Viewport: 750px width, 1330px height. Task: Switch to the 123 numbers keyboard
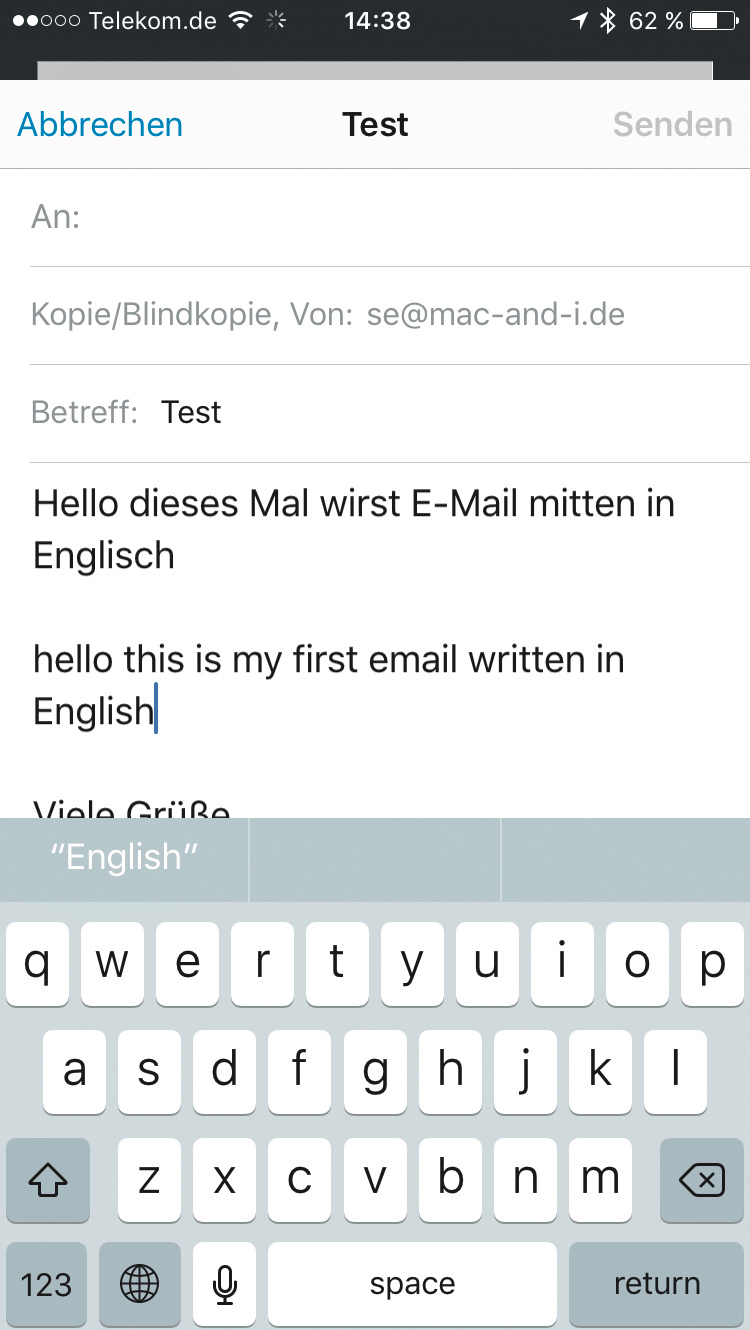pos(46,1284)
